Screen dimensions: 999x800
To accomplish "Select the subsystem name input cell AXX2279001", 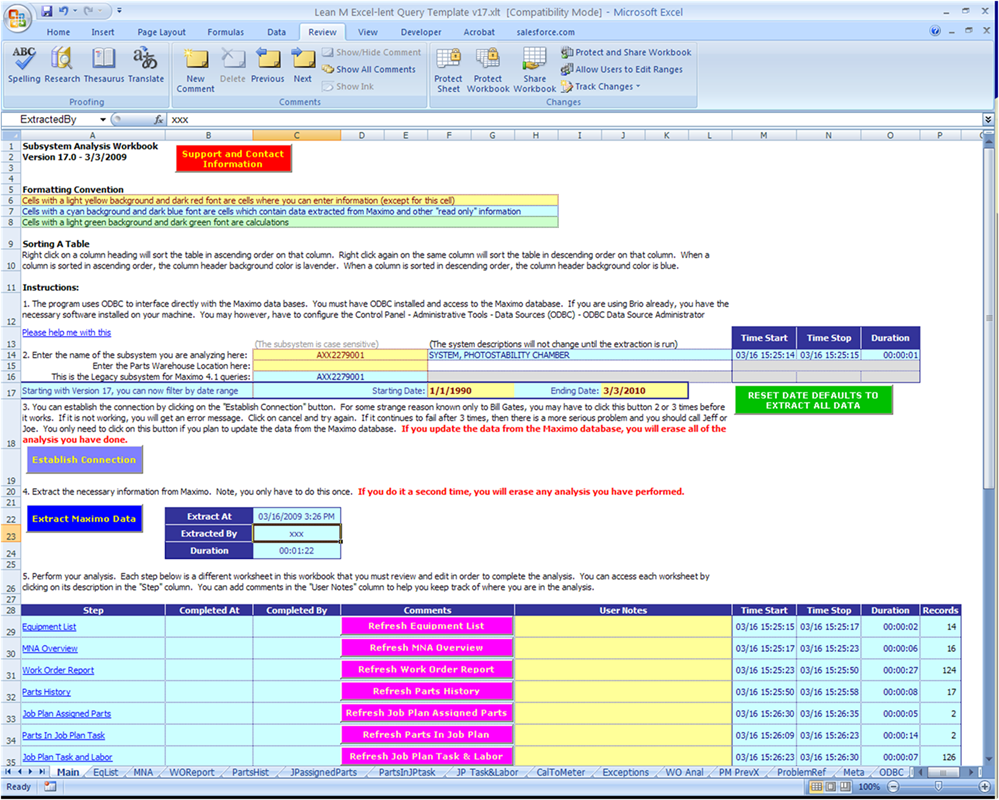I will pyautogui.click(x=340, y=355).
